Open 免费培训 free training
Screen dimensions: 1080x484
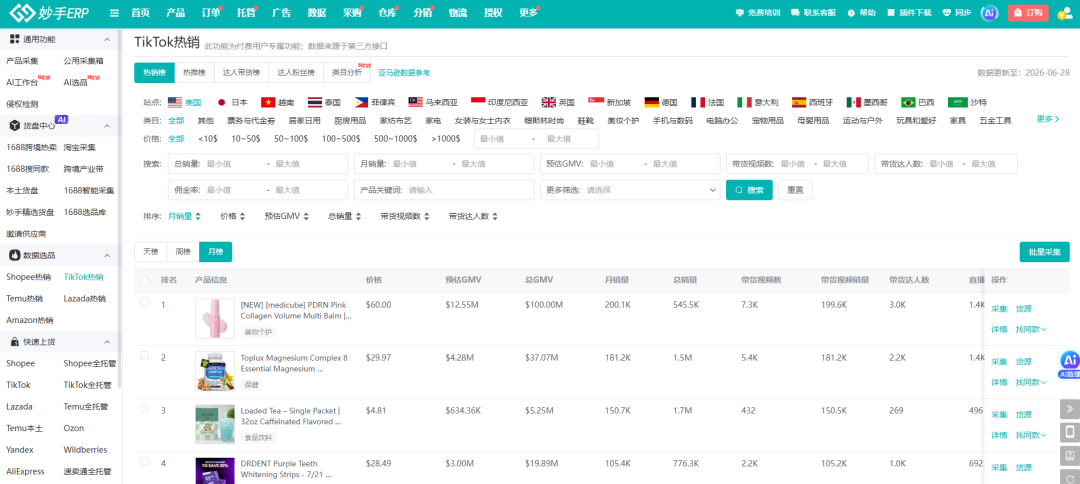(758, 13)
